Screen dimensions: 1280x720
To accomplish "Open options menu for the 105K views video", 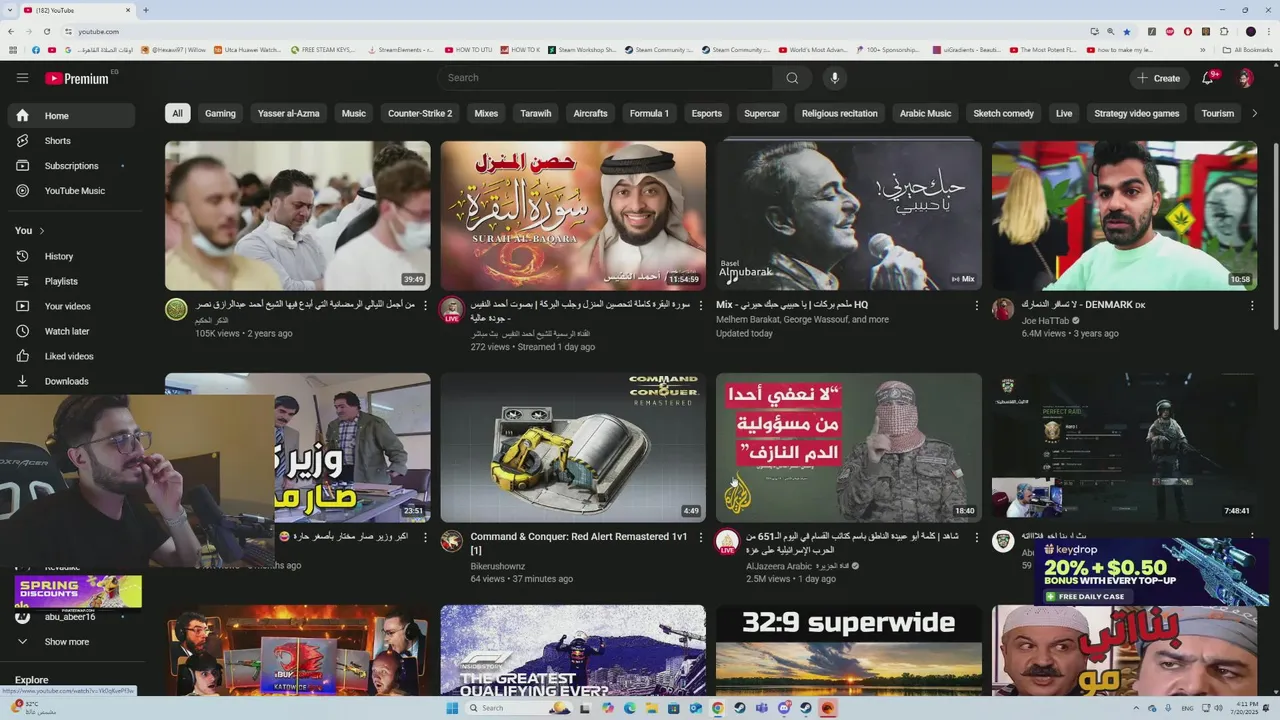I will click(426, 305).
